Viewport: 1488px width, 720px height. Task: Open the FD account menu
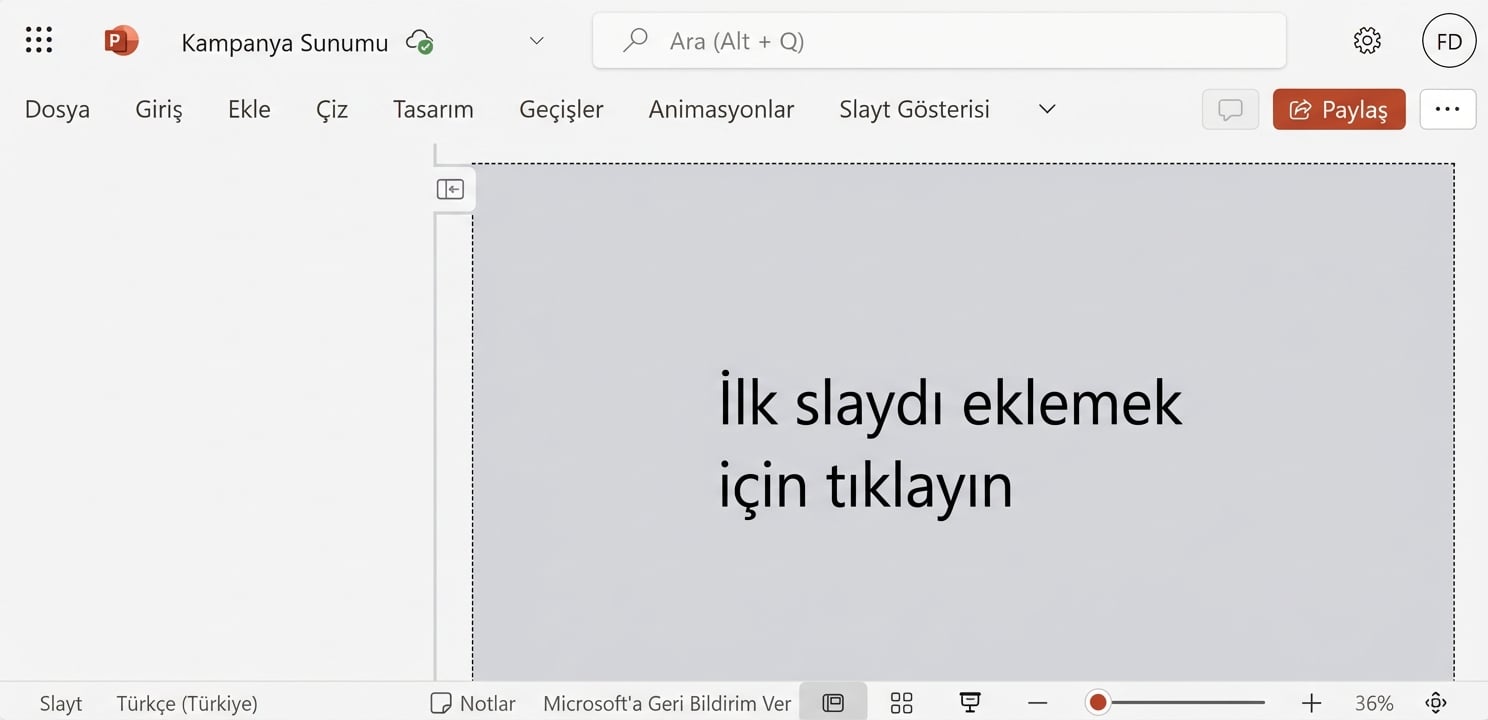1449,40
